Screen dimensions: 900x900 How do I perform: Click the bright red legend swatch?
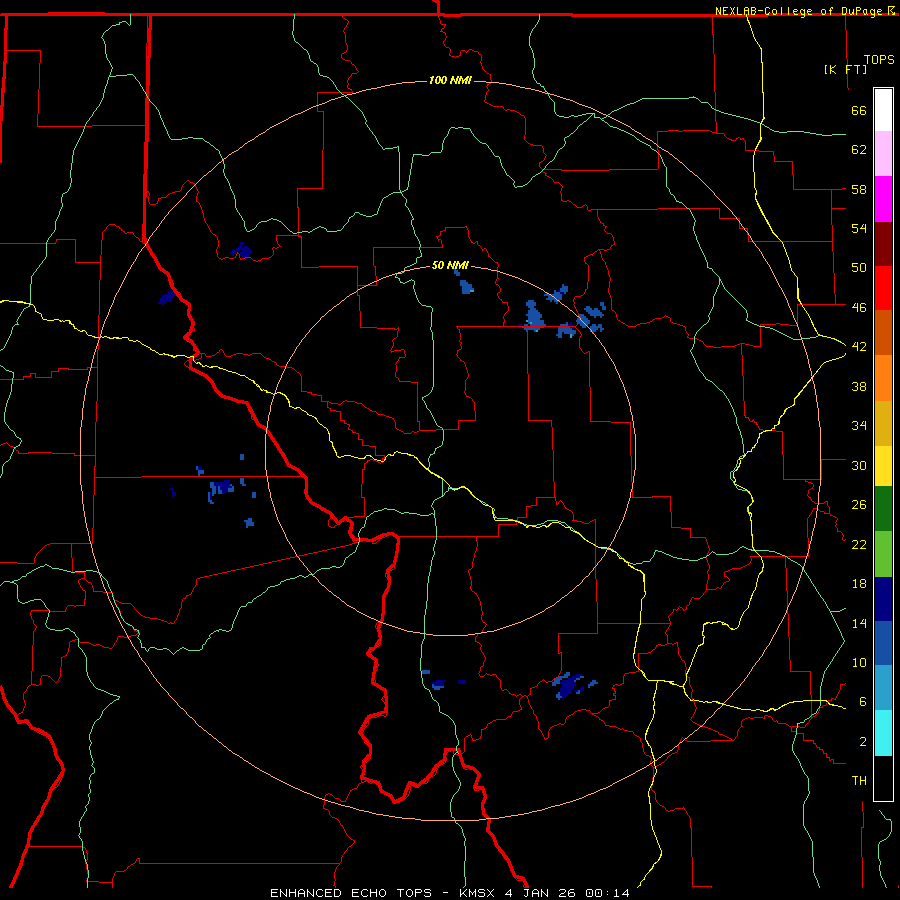pyautogui.click(x=883, y=288)
